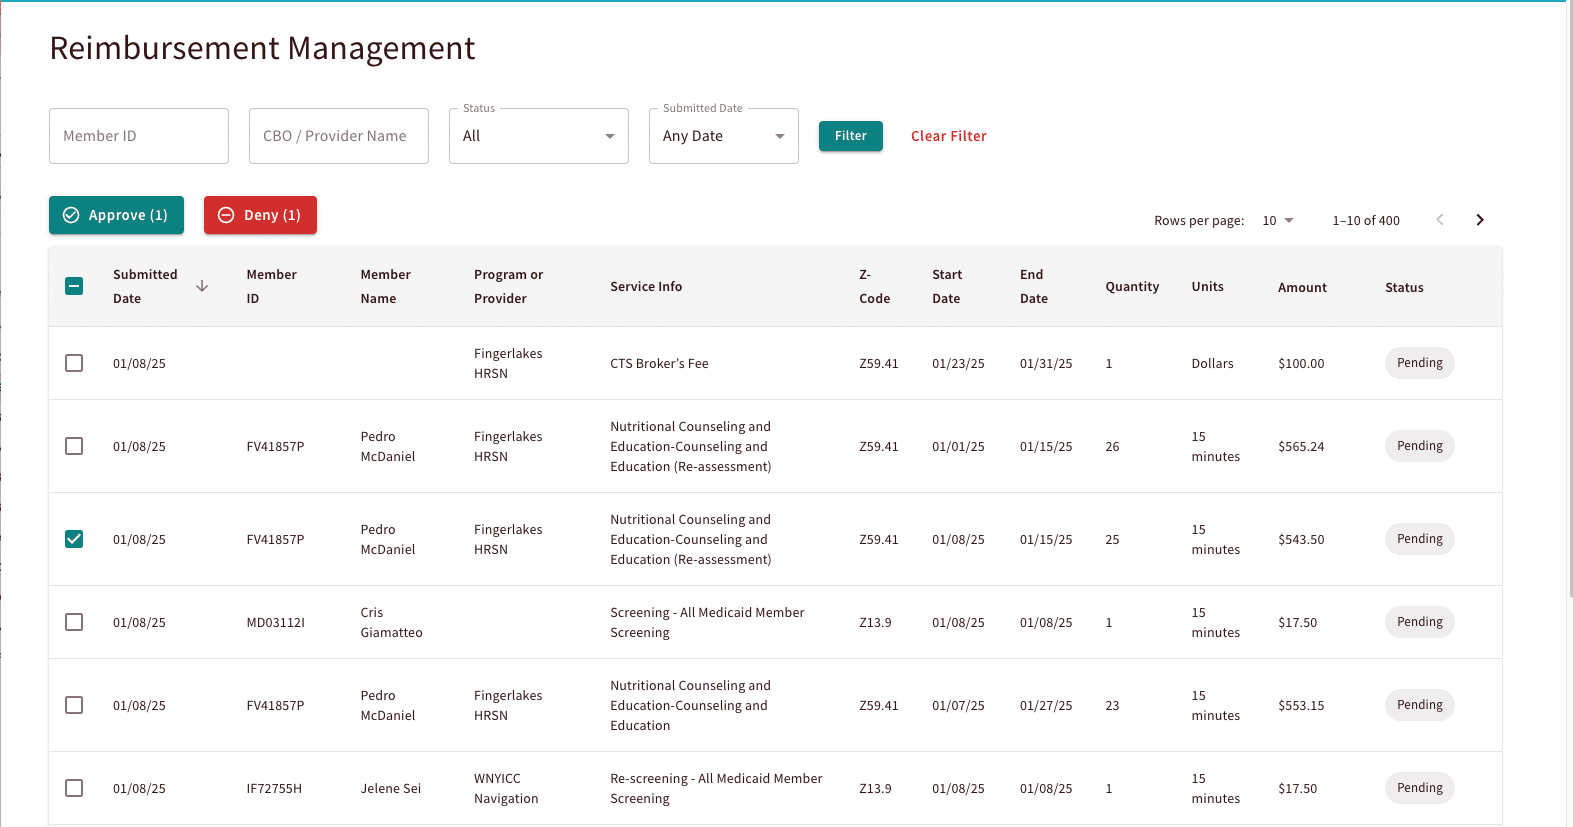The width and height of the screenshot is (1573, 827).
Task: Click the Submitted Date sort arrow icon
Action: pyautogui.click(x=202, y=286)
